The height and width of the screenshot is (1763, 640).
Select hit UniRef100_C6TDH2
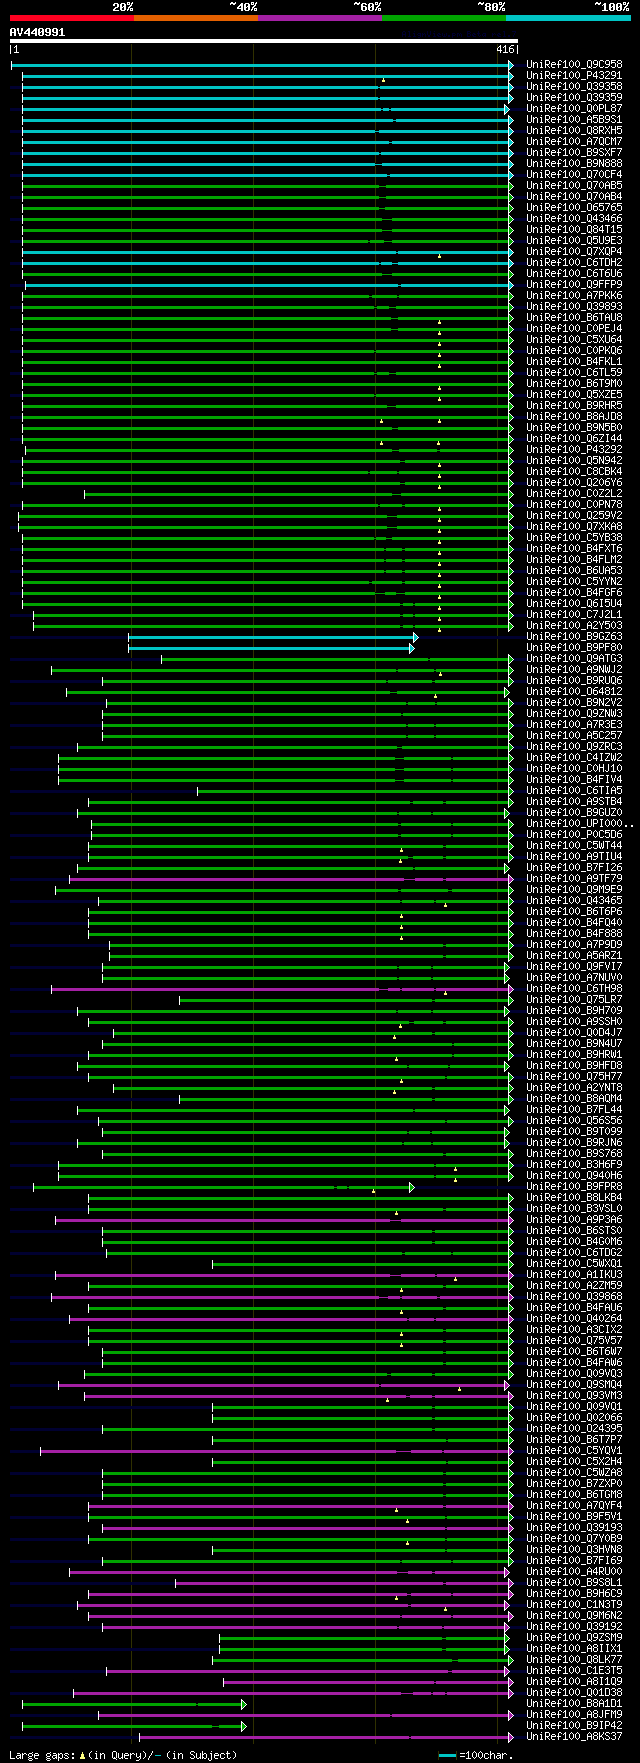click(x=574, y=263)
